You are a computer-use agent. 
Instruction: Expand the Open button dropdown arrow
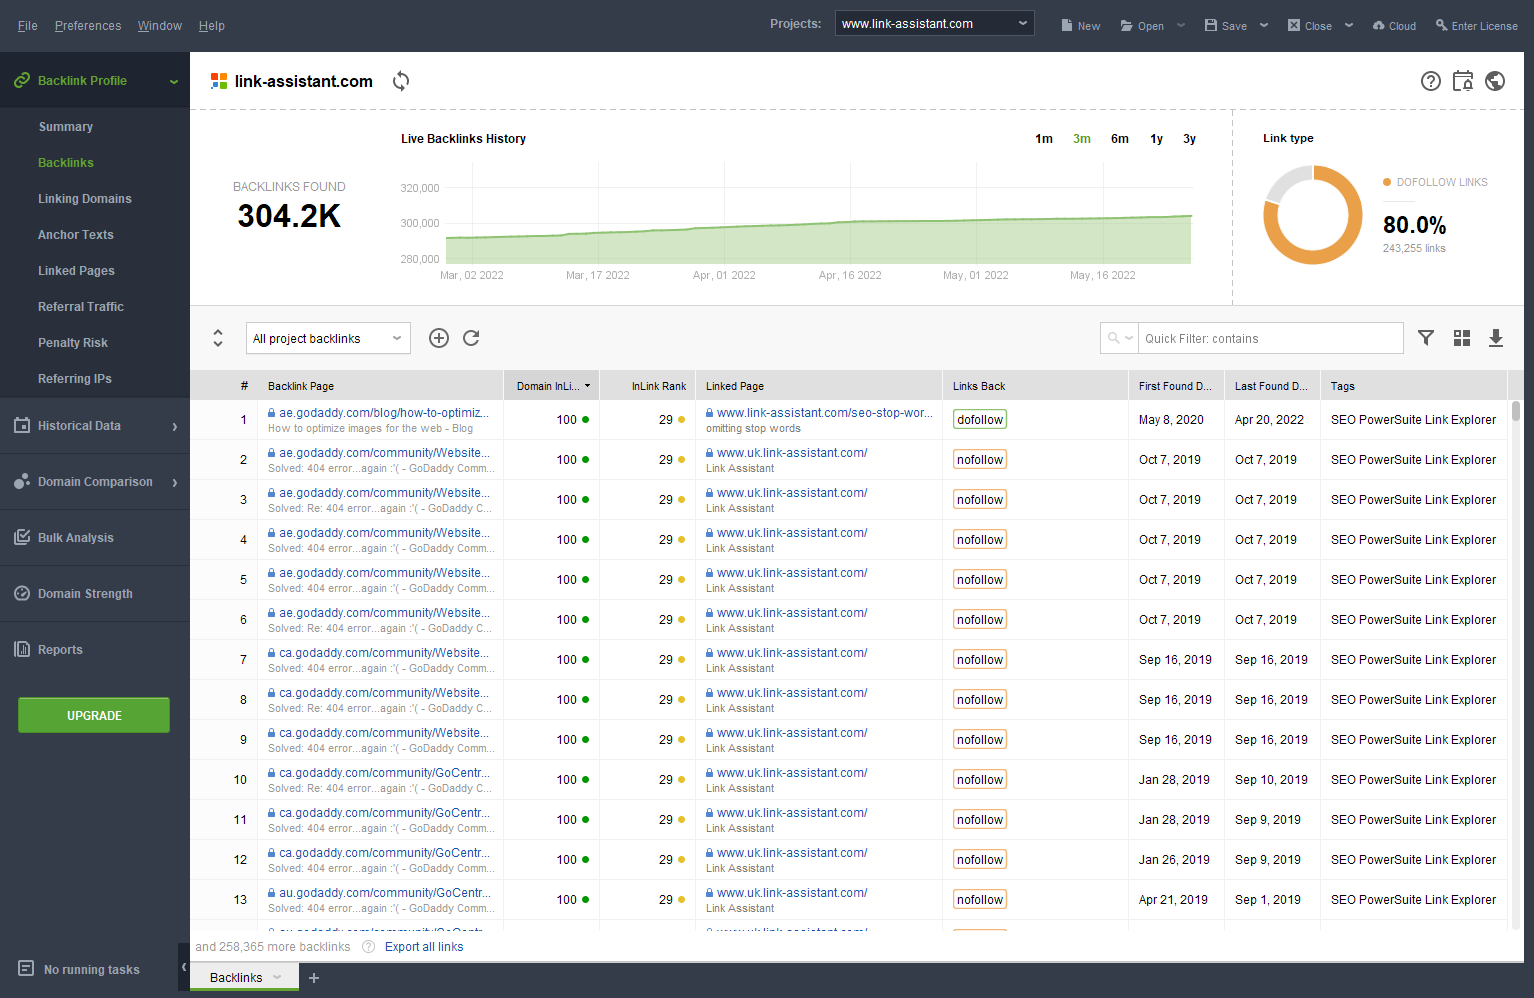[1181, 25]
